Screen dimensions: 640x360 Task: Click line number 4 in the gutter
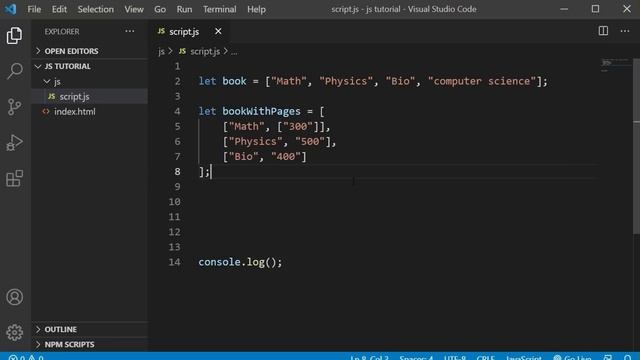tap(177, 111)
